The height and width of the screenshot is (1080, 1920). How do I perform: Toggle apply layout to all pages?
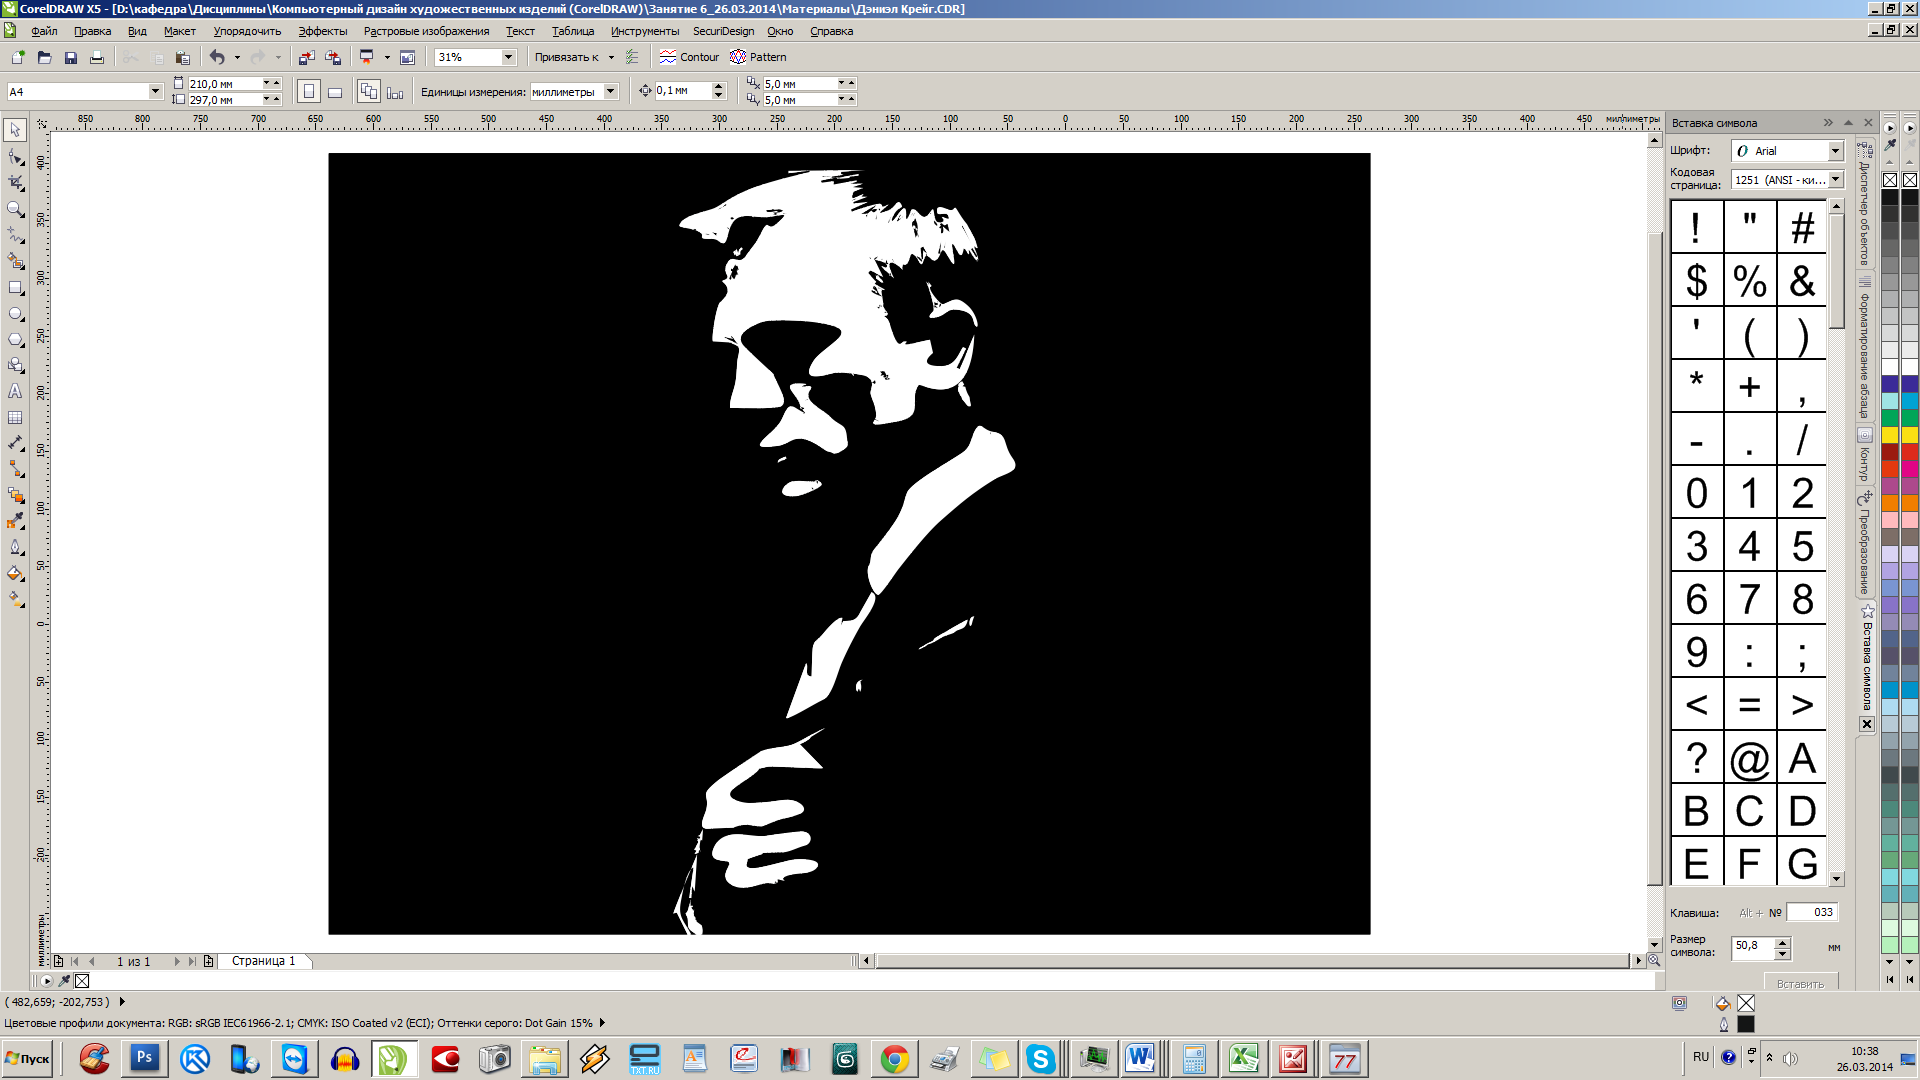(369, 92)
